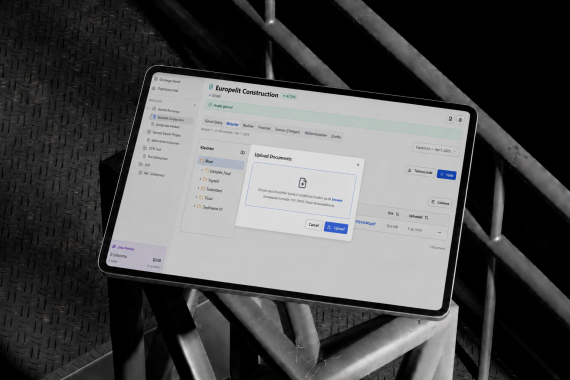The height and width of the screenshot is (380, 570).
Task: Click the new folder icon beside Klasörler
Action: coord(242,152)
